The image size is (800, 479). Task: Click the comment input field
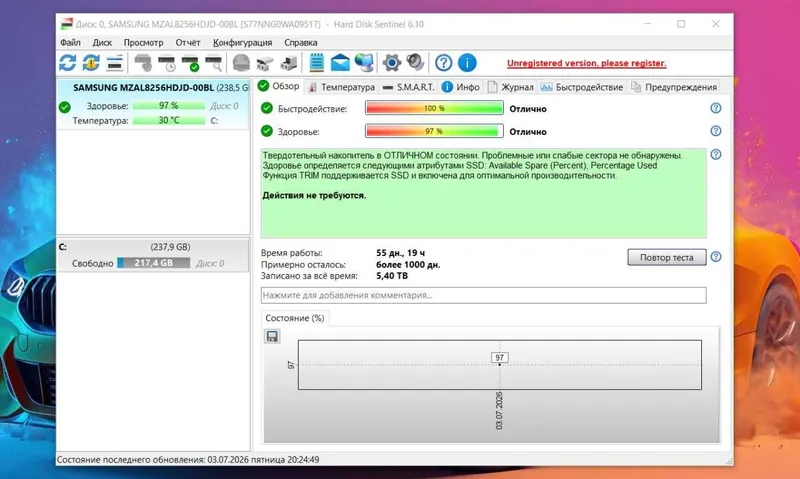coord(484,295)
